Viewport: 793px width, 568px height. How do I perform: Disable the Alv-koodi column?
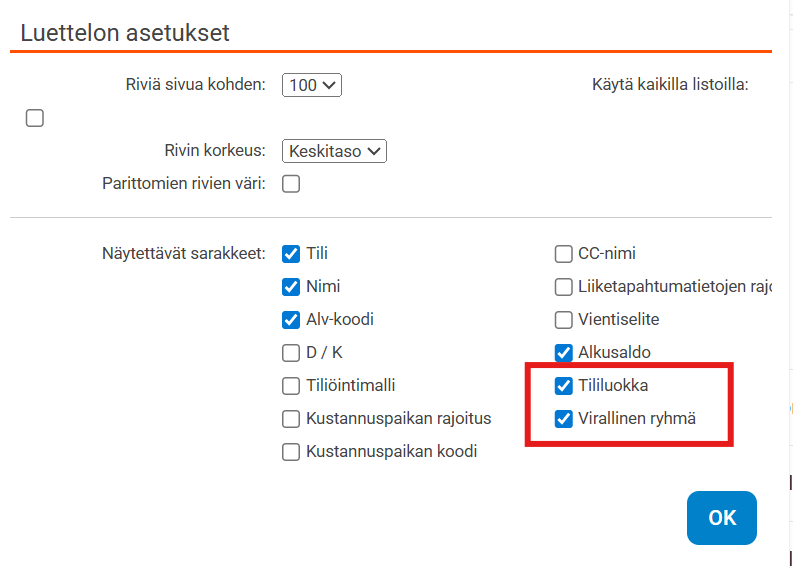[x=291, y=320]
